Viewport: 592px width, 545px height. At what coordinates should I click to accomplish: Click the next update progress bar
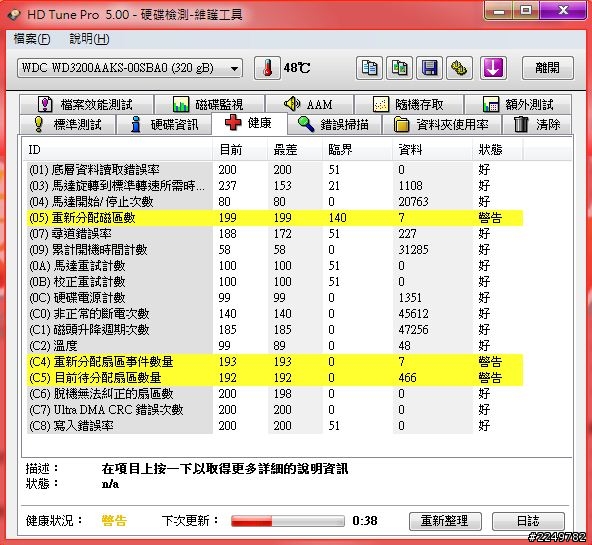coord(288,521)
